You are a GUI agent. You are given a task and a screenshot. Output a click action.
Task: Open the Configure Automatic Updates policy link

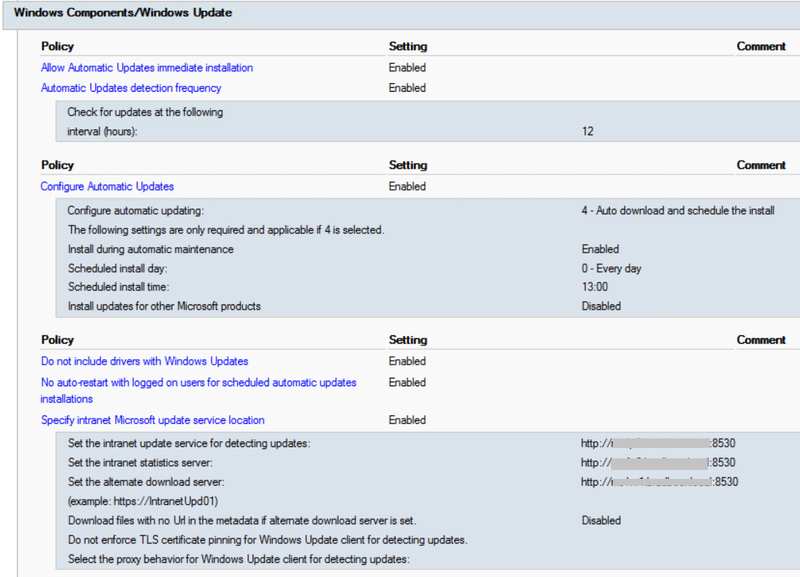pyautogui.click(x=107, y=186)
